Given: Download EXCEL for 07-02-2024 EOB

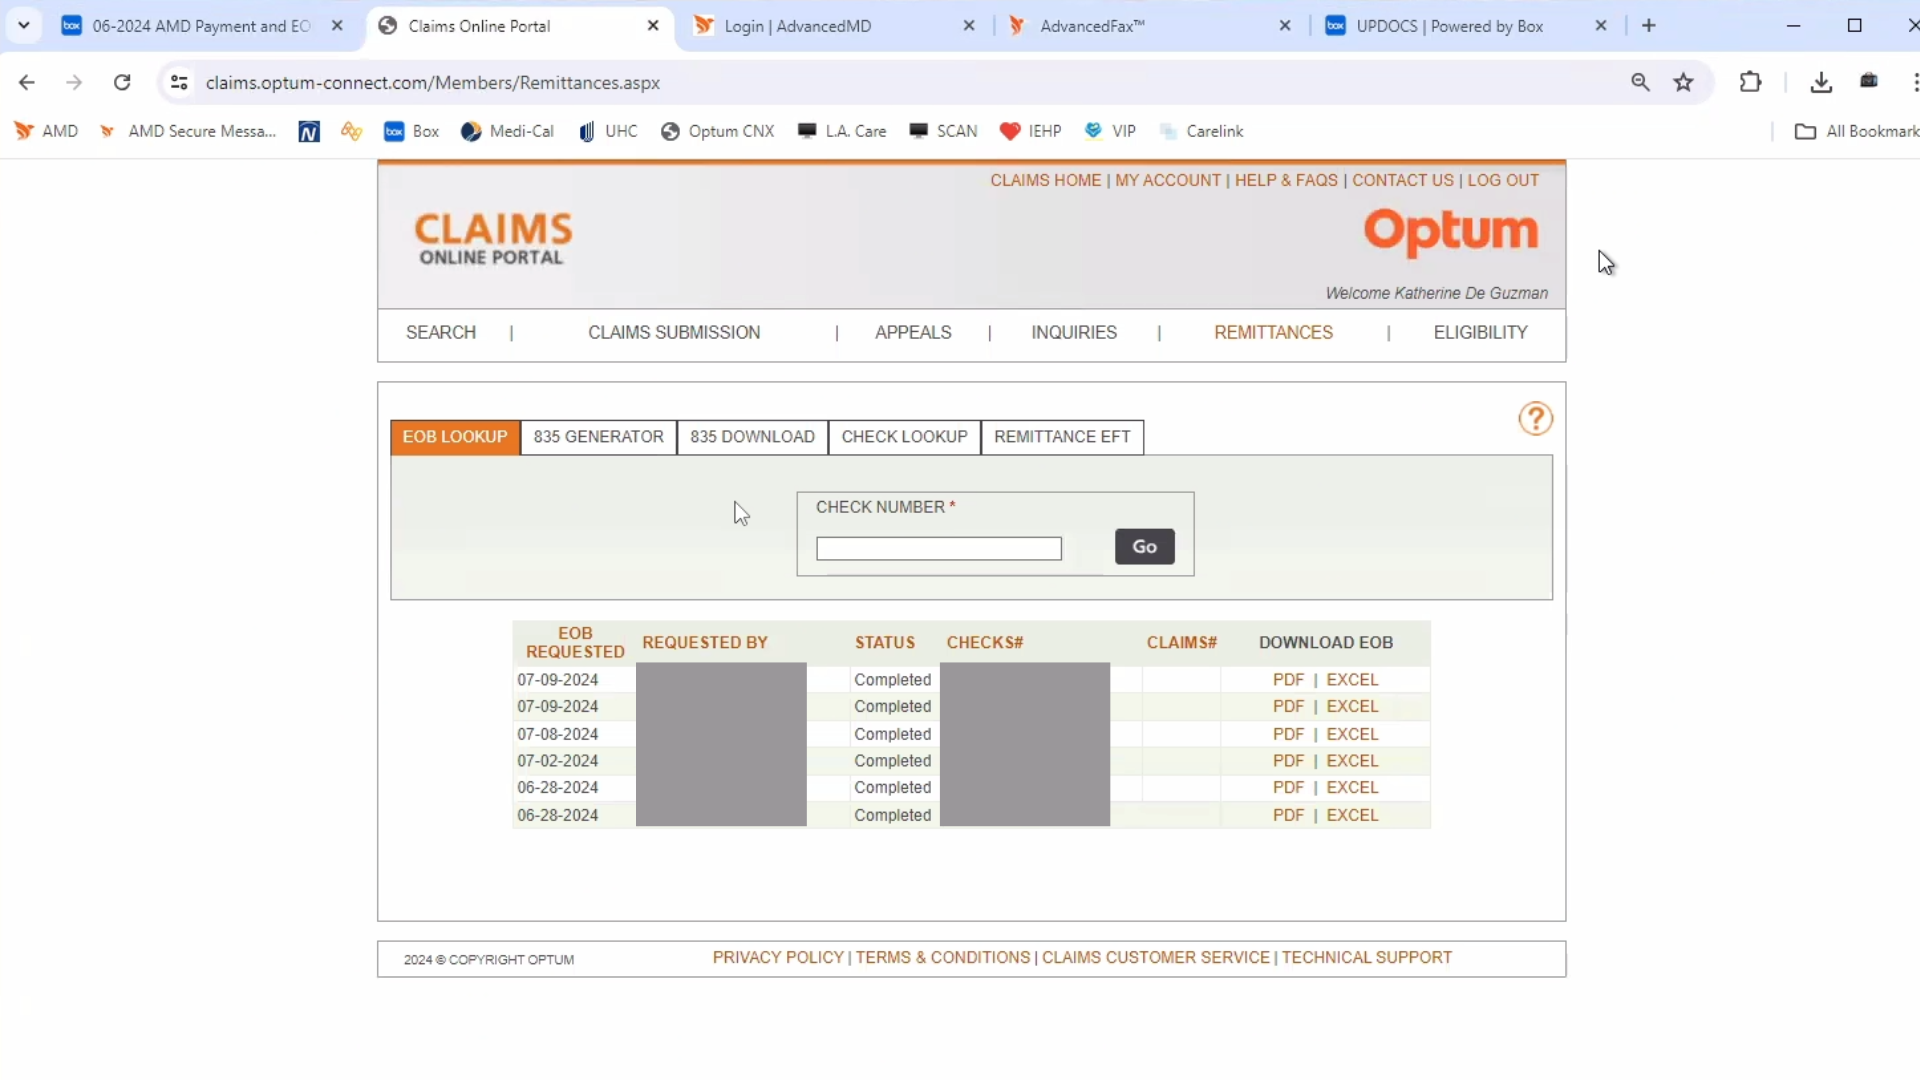Looking at the screenshot, I should (1352, 761).
